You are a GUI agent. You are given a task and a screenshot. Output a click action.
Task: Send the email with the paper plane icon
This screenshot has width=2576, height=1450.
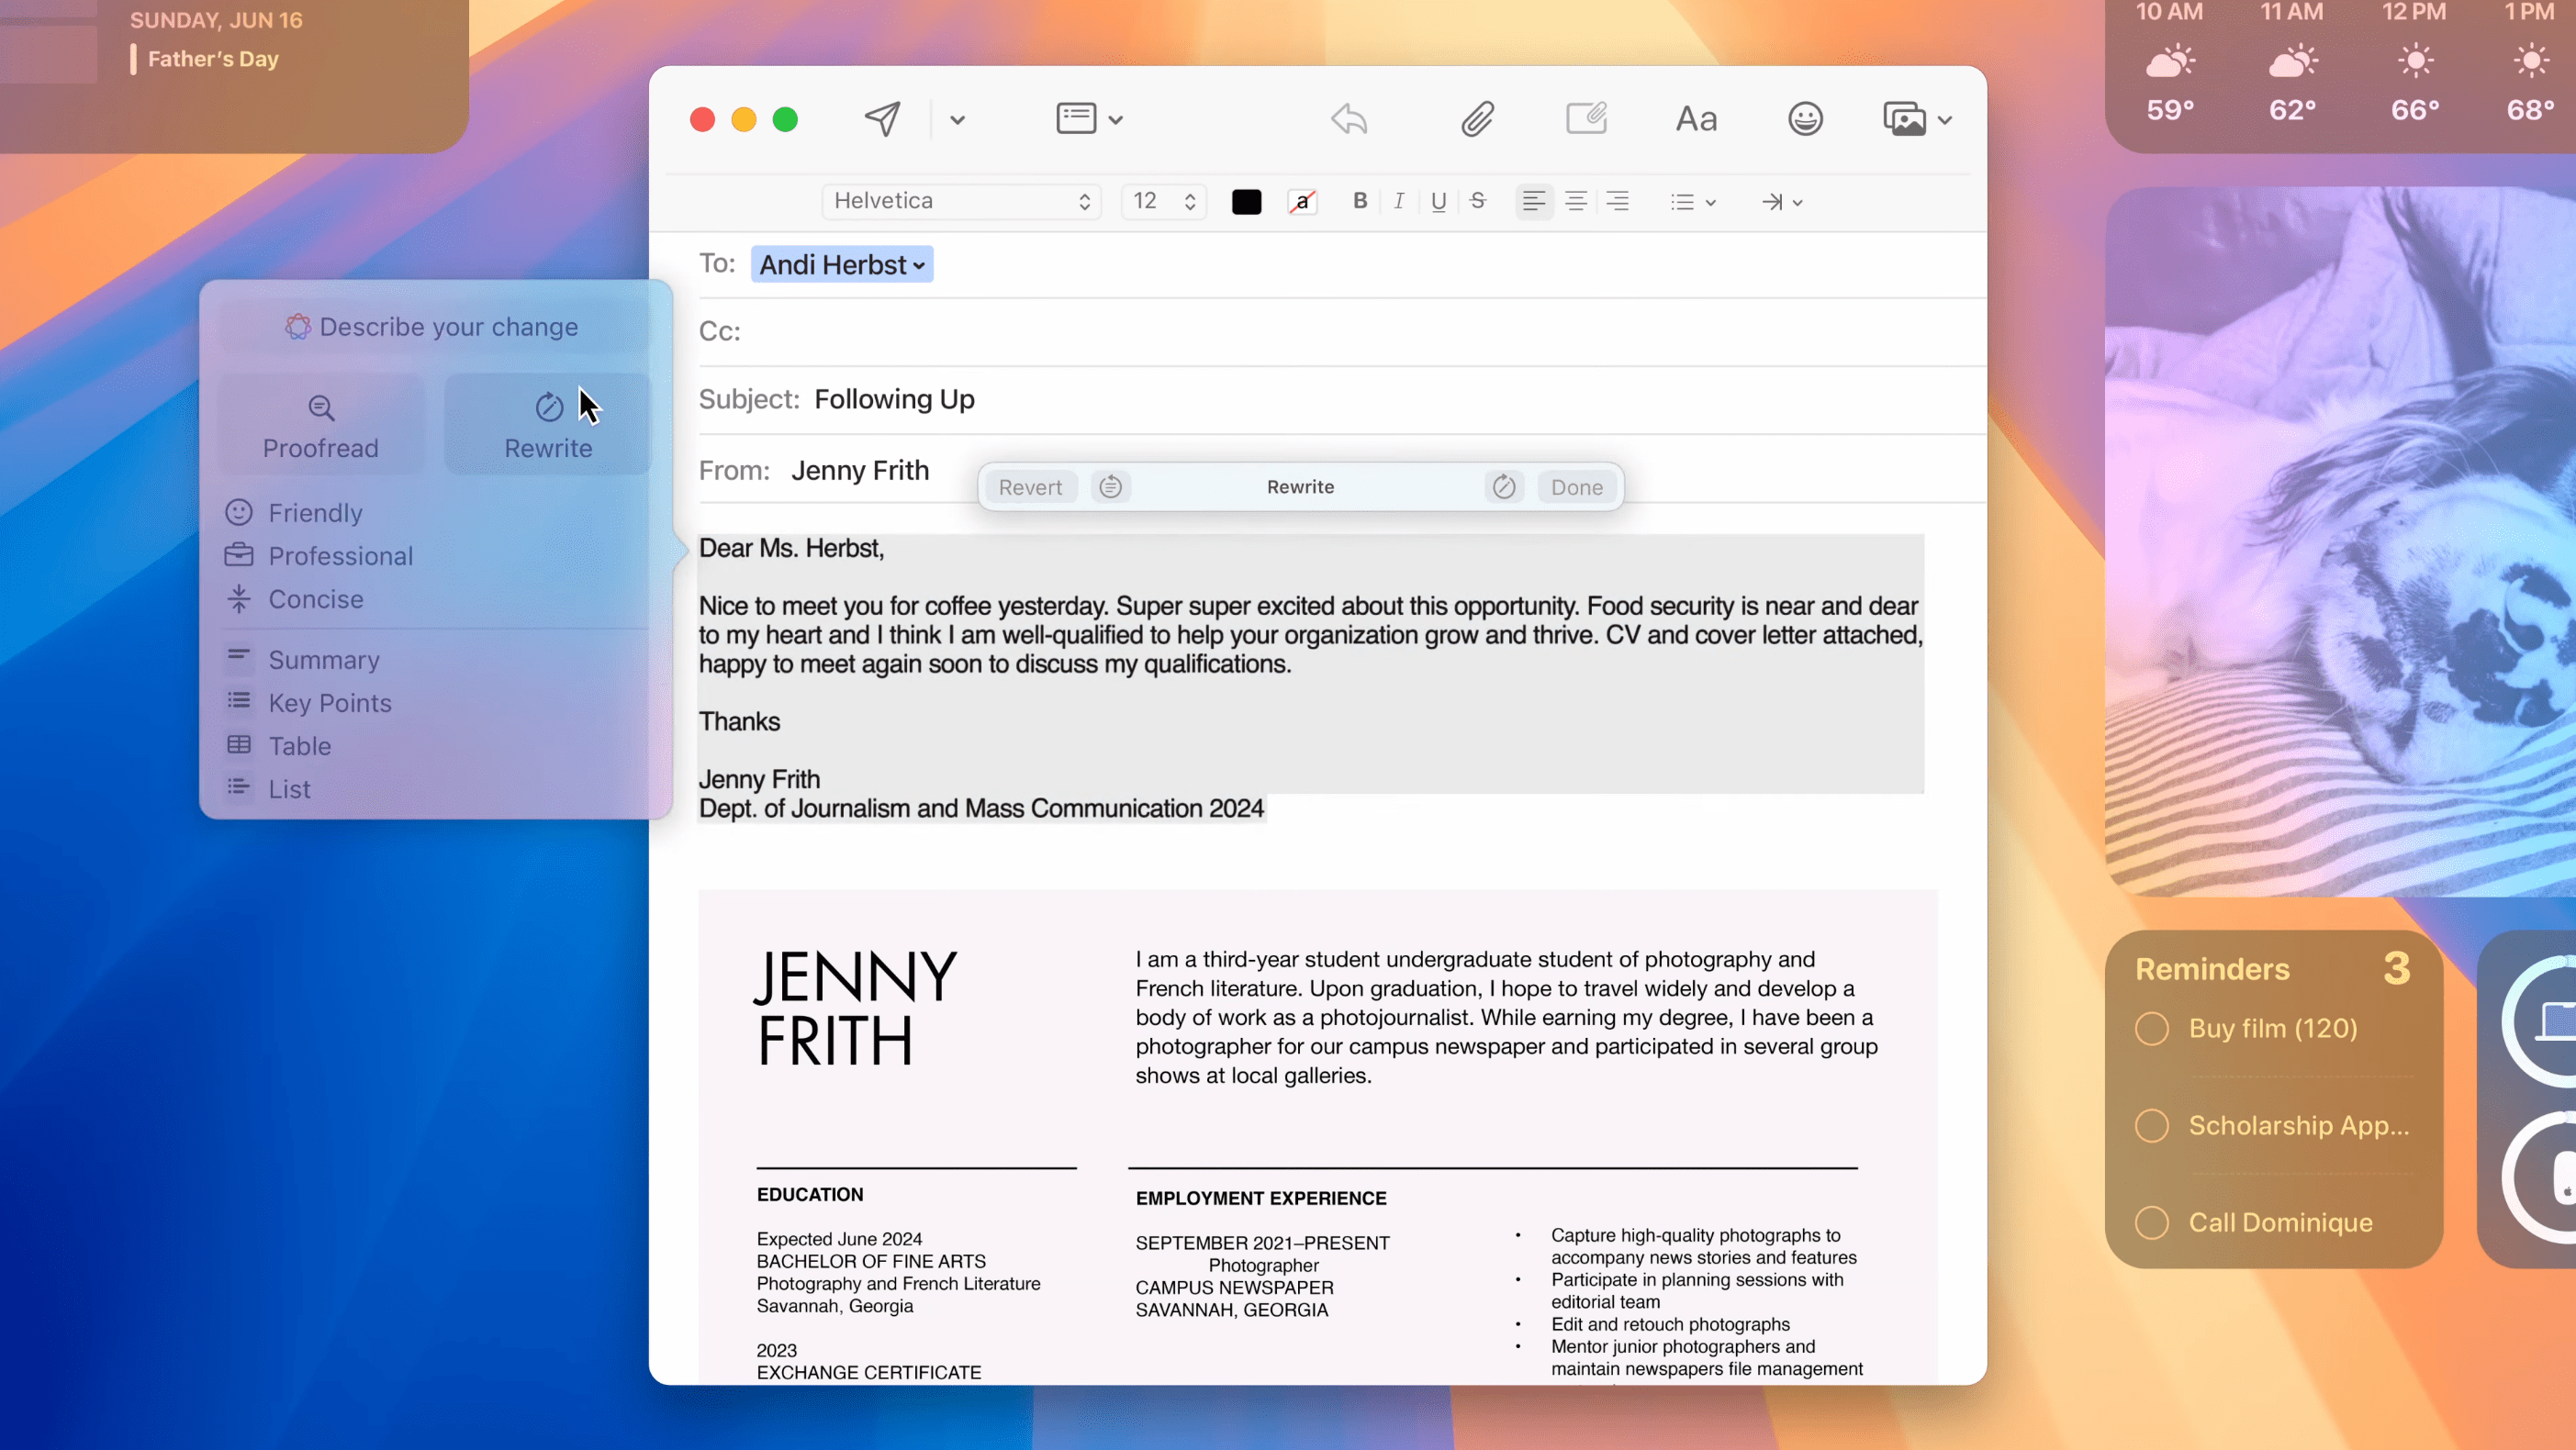pos(881,119)
